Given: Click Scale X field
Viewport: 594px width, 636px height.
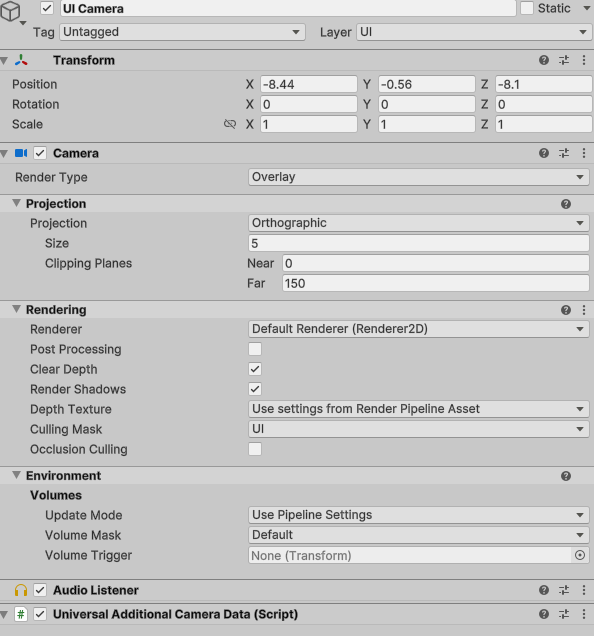Looking at the screenshot, I should (309, 124).
